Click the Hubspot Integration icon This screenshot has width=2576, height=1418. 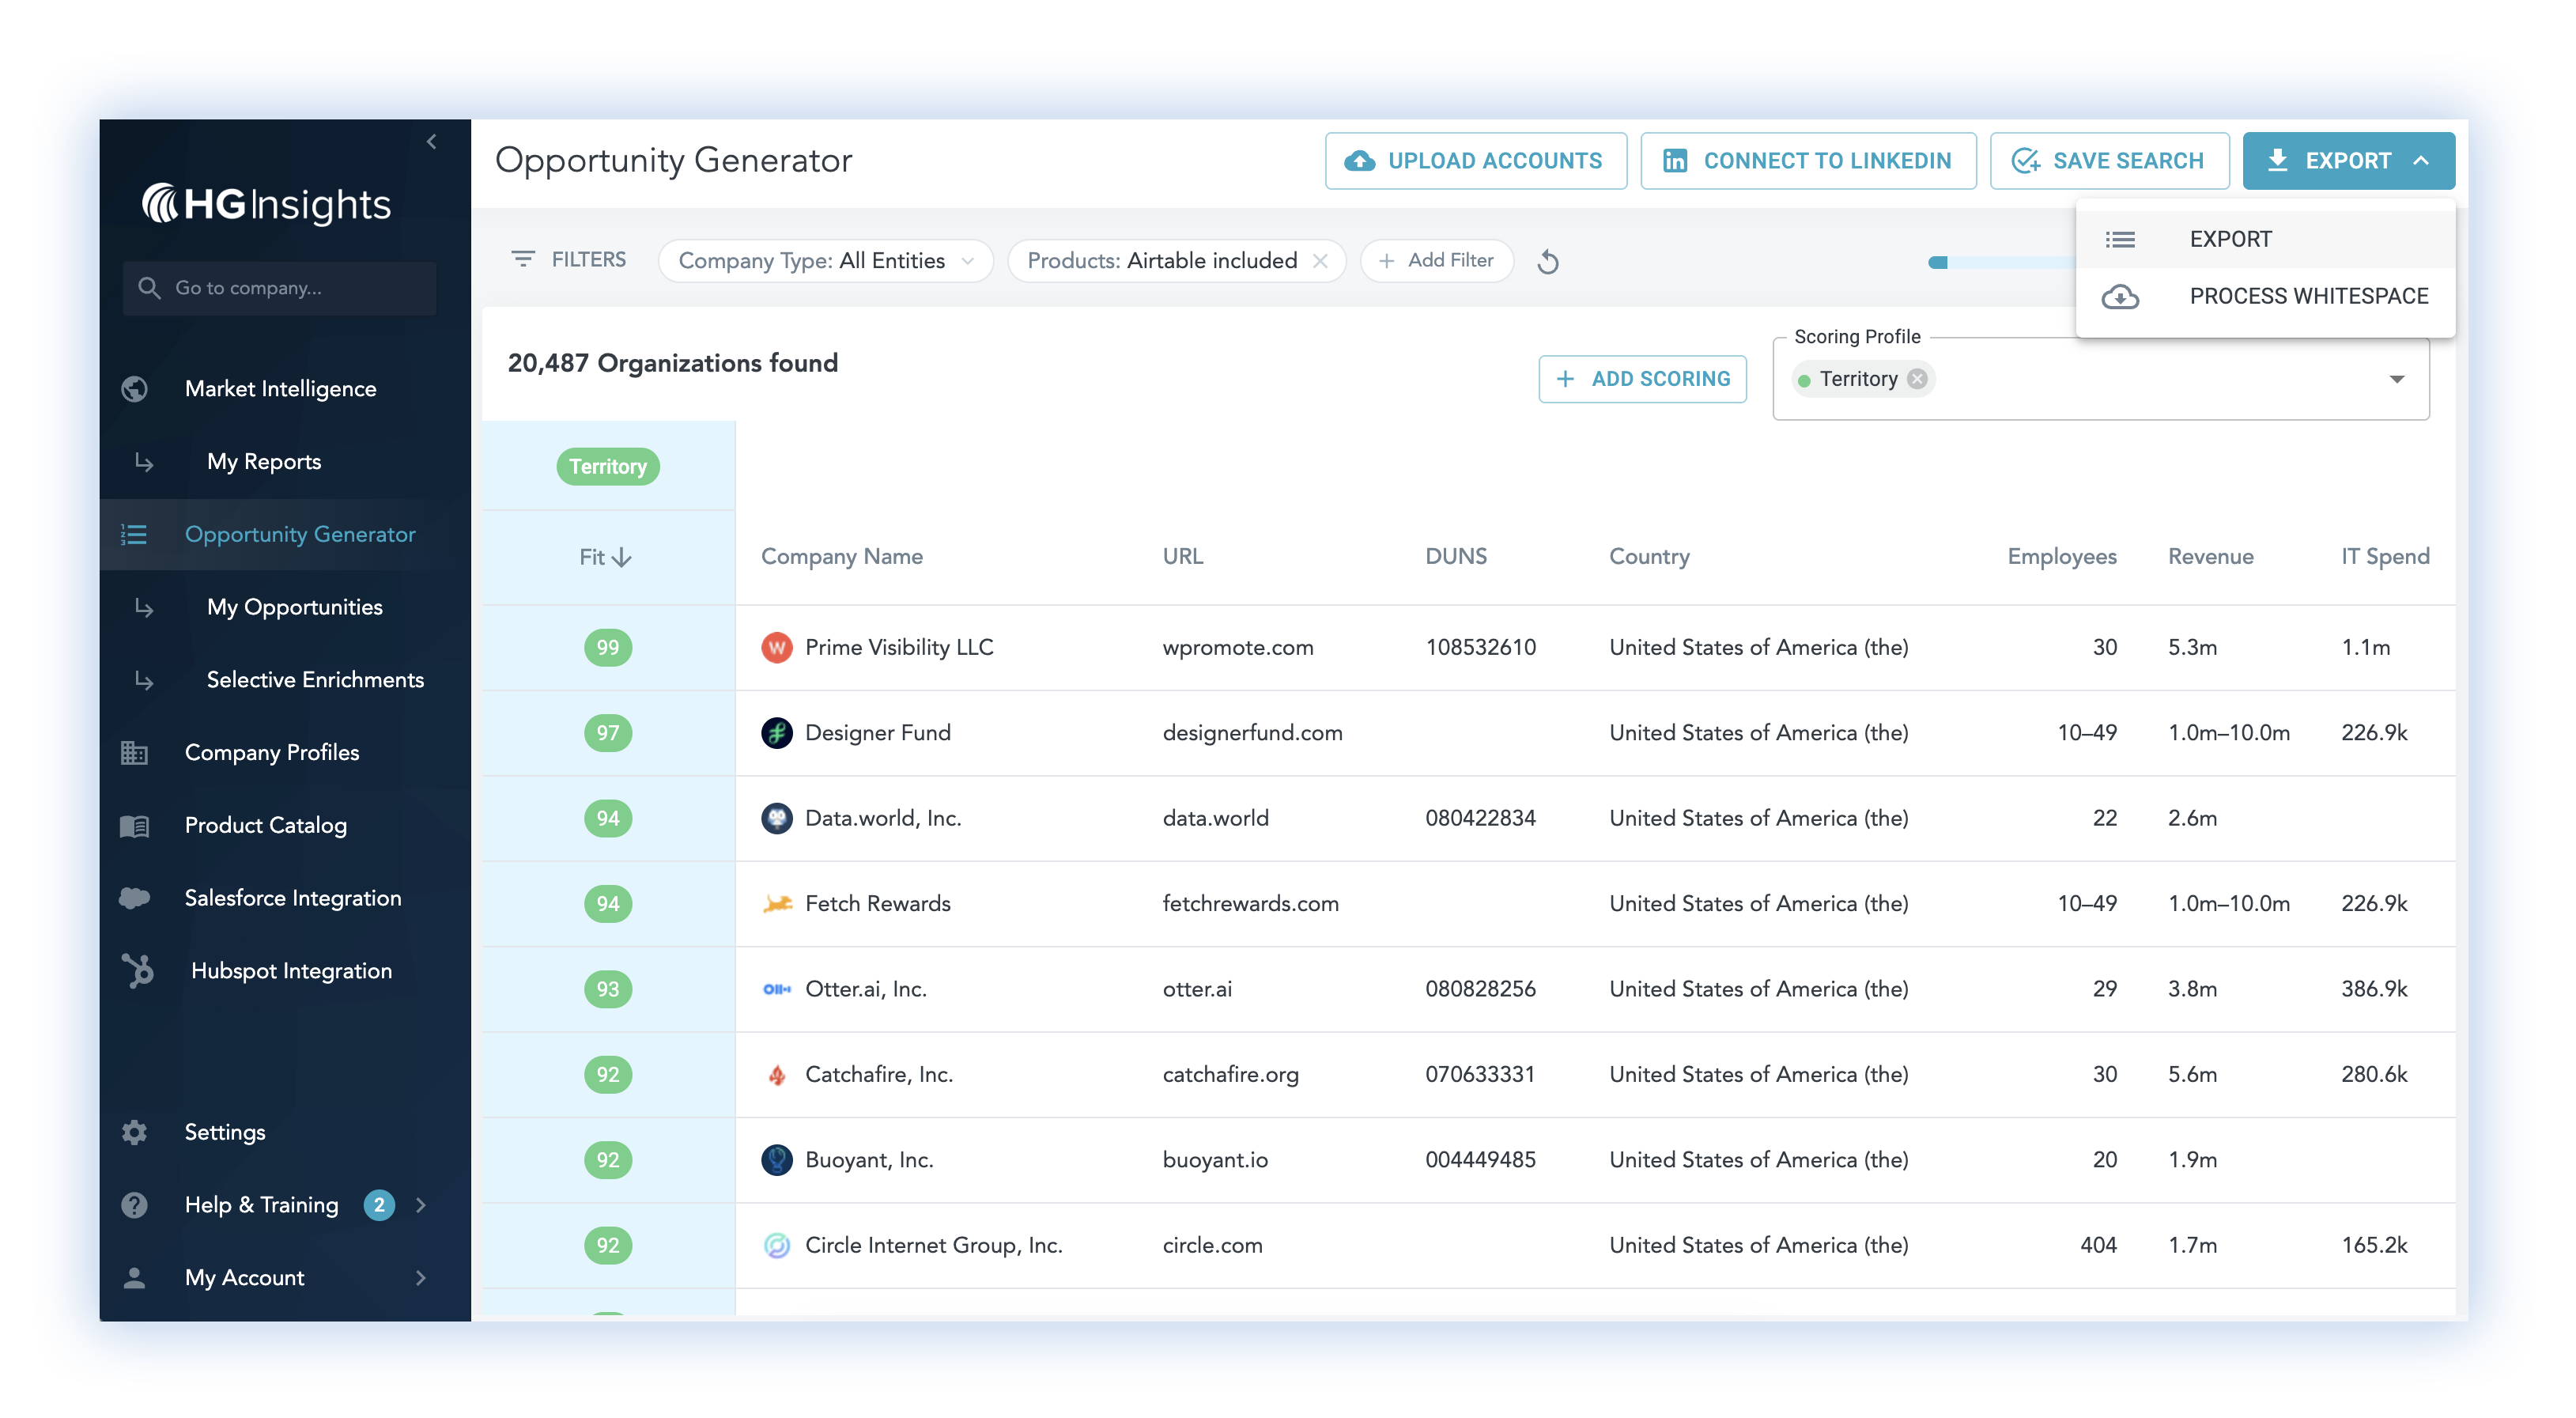click(x=138, y=970)
